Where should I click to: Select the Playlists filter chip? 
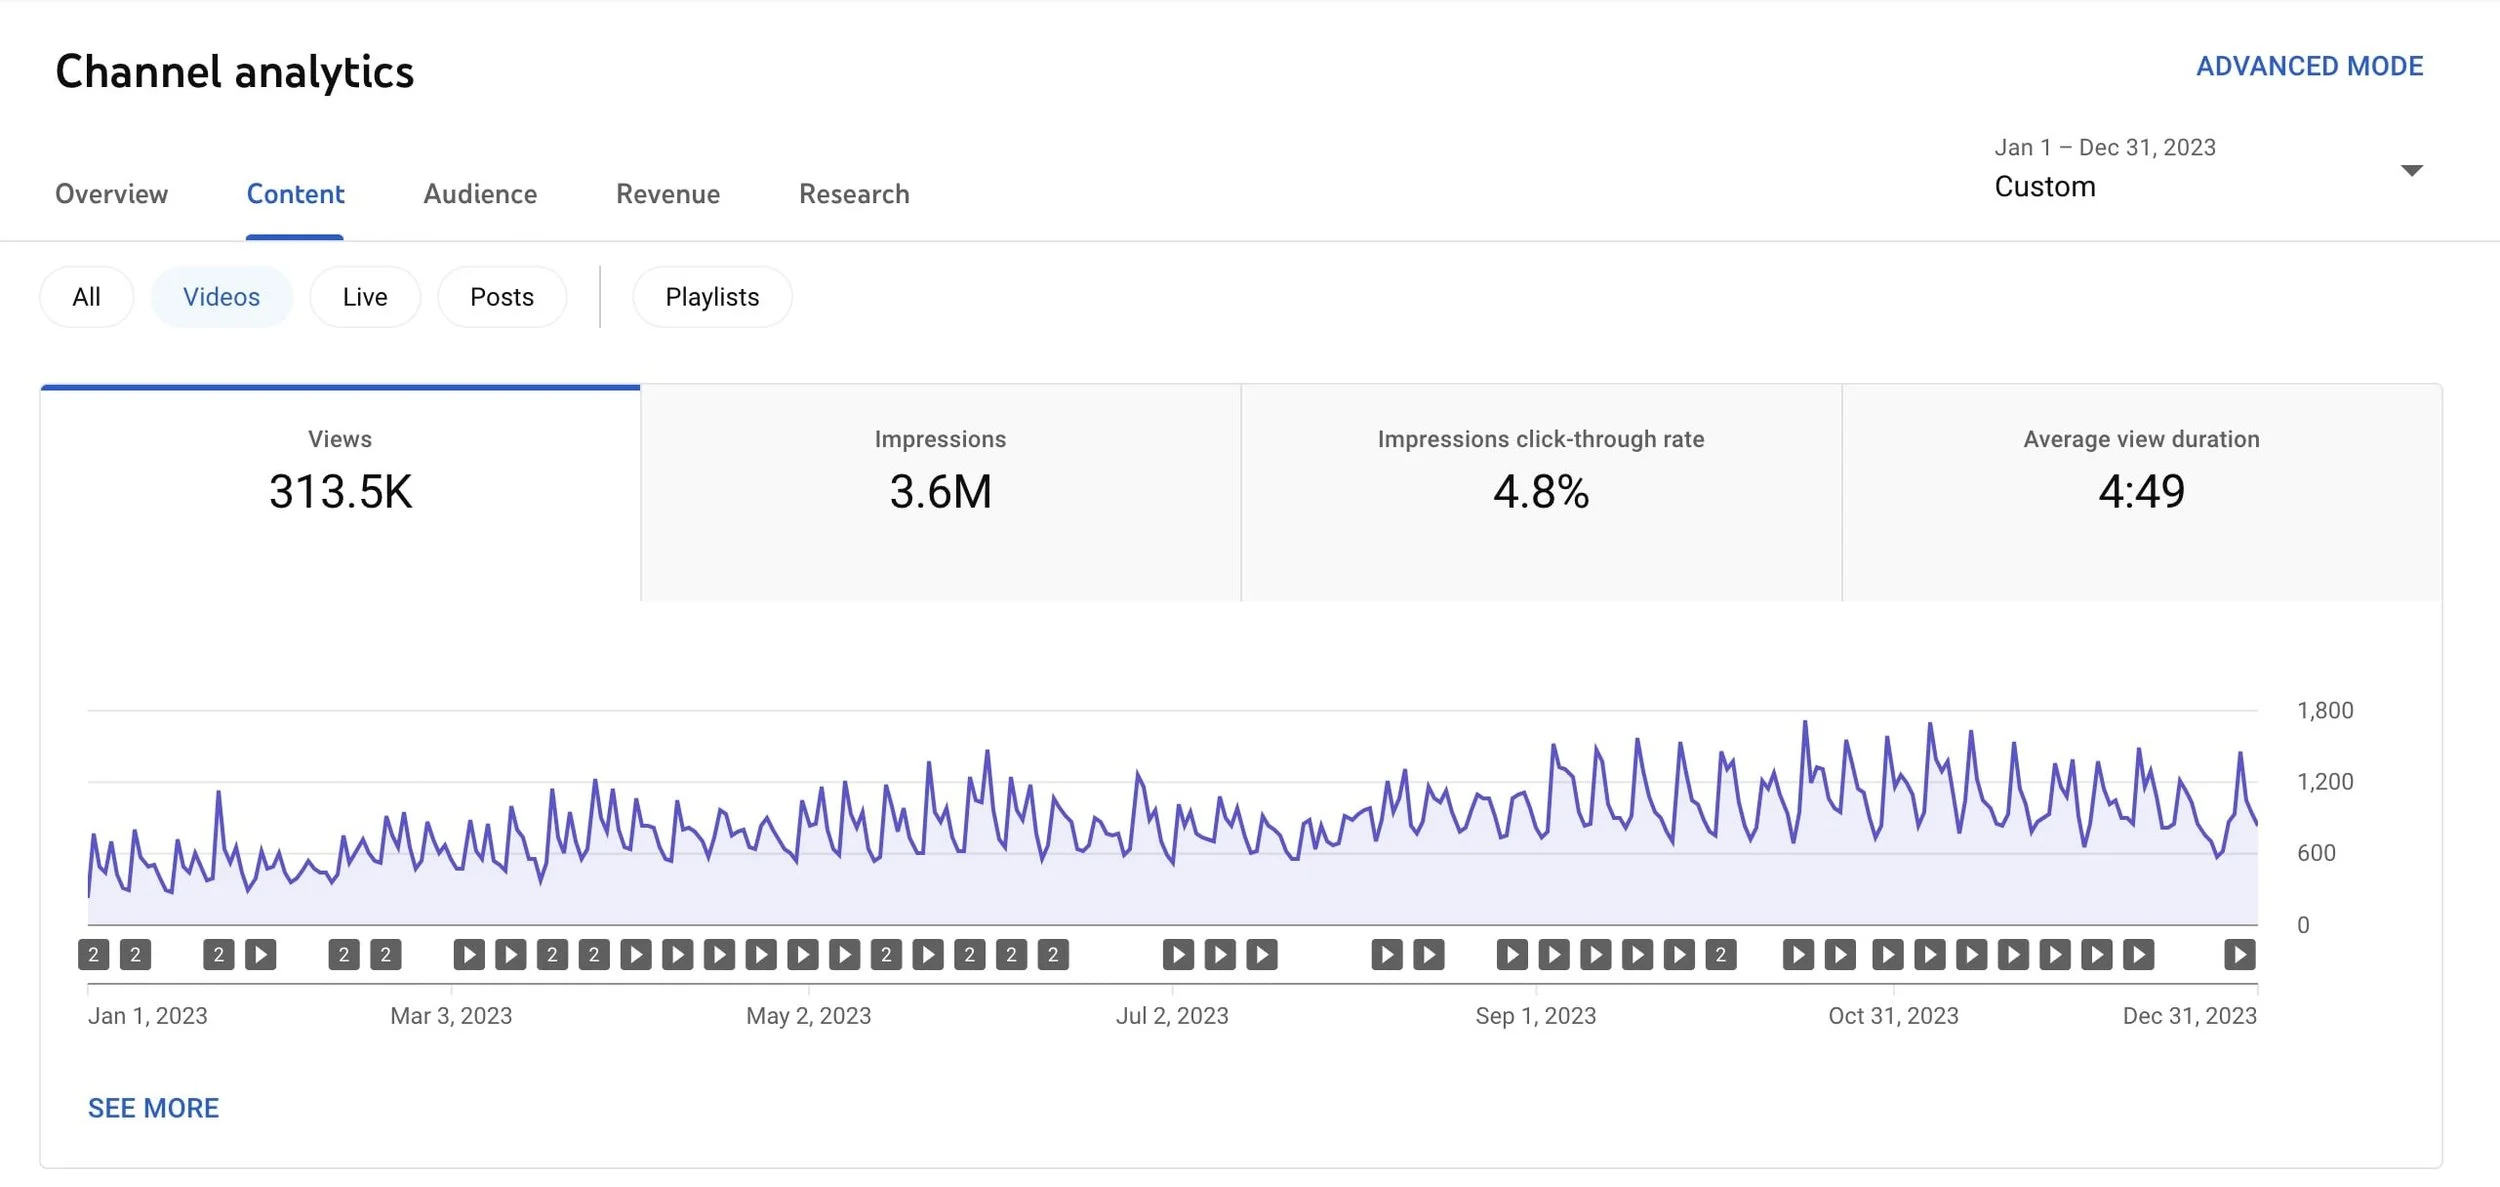click(x=712, y=297)
